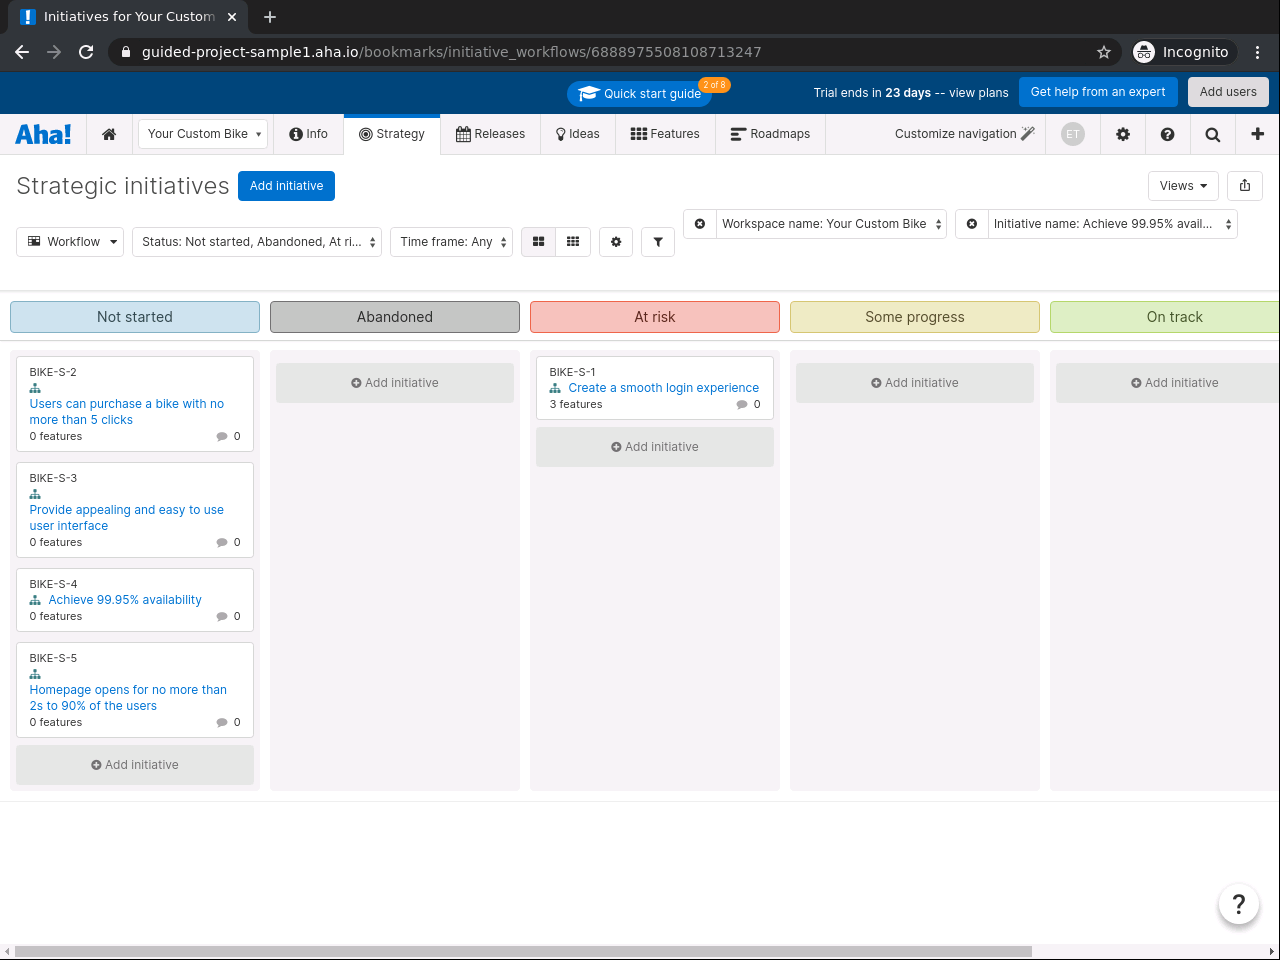The height and width of the screenshot is (960, 1280).
Task: Click hierarchy icon on BIKE-S-1 card
Action: [x=555, y=388]
